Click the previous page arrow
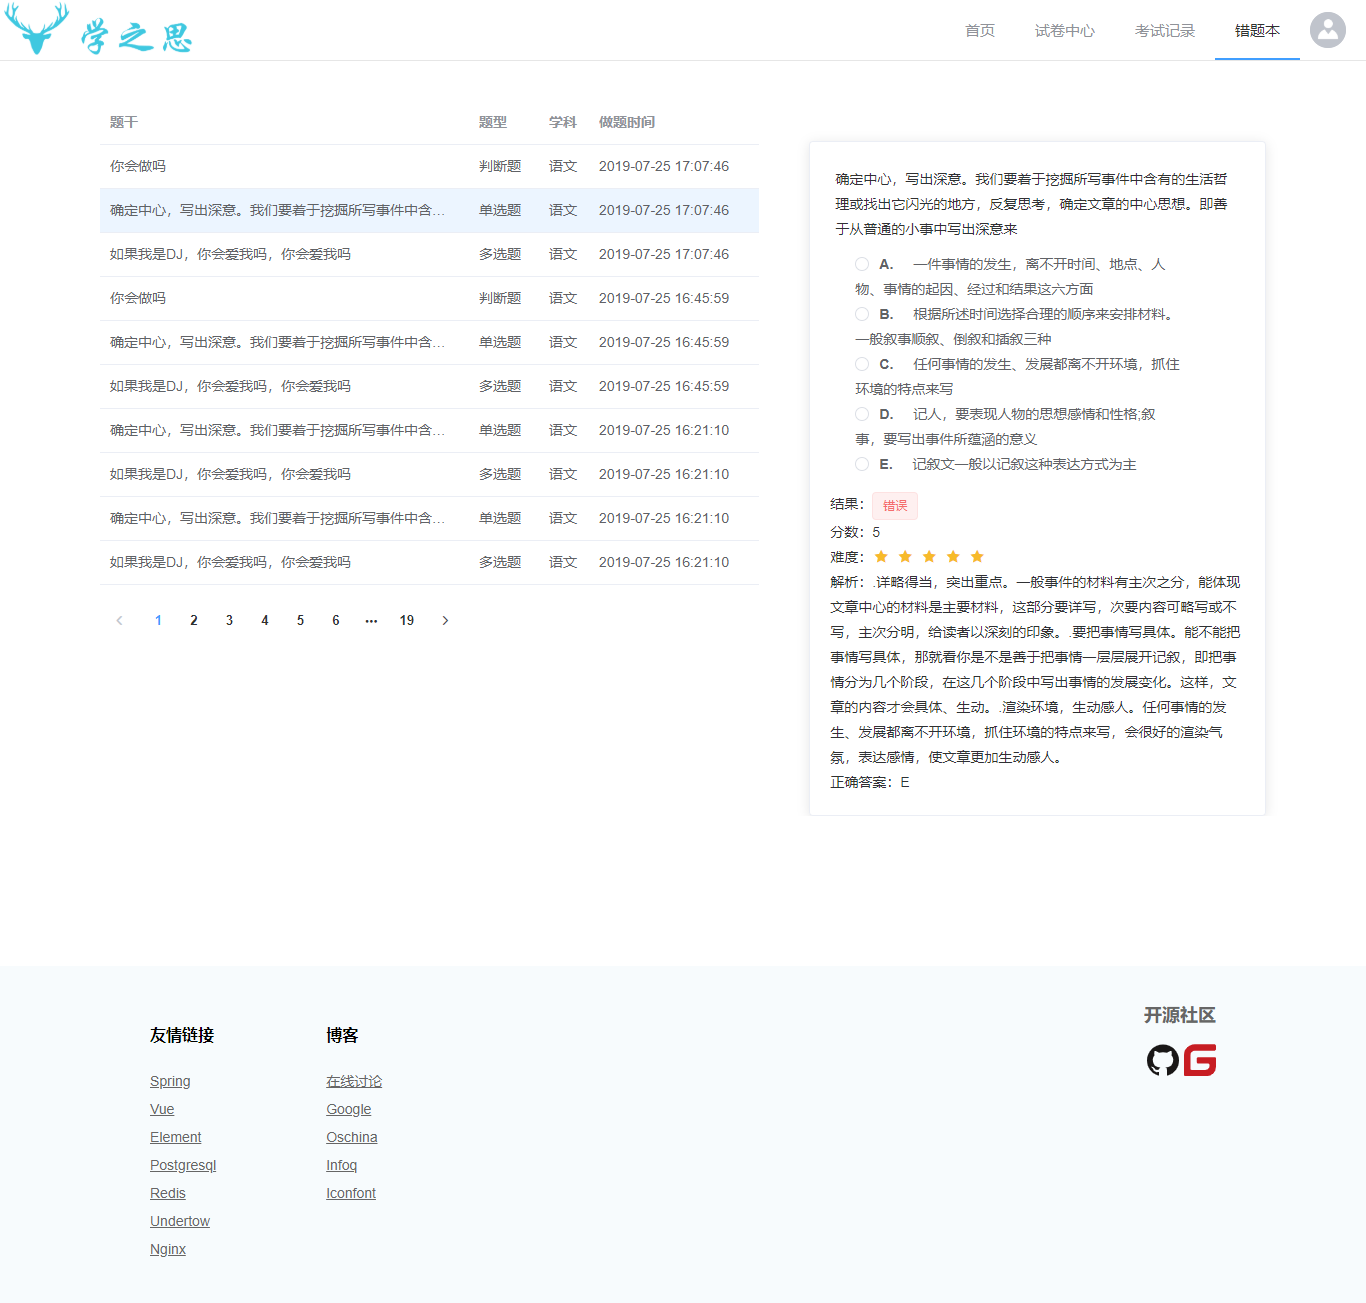Image resolution: width=1366 pixels, height=1303 pixels. pyautogui.click(x=120, y=621)
